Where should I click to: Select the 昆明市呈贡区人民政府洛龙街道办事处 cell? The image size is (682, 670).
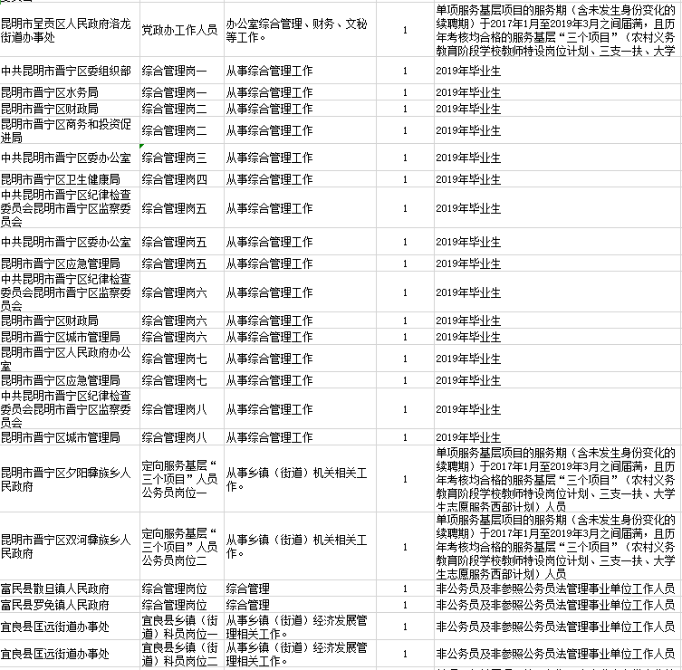click(68, 30)
